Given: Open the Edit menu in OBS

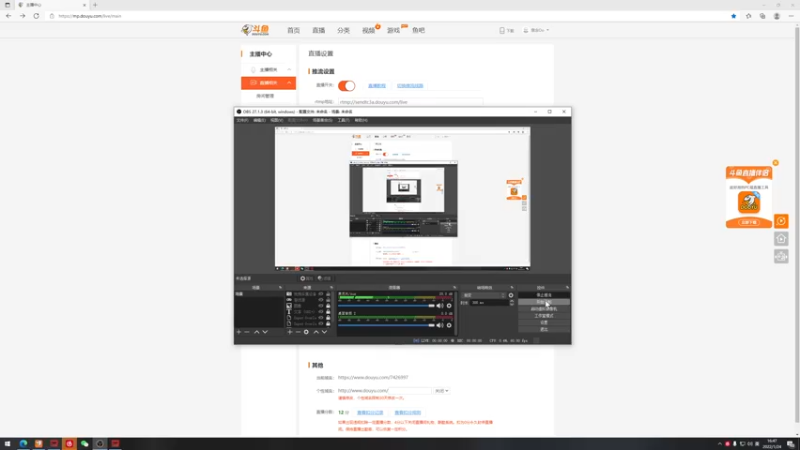Looking at the screenshot, I should [x=259, y=120].
